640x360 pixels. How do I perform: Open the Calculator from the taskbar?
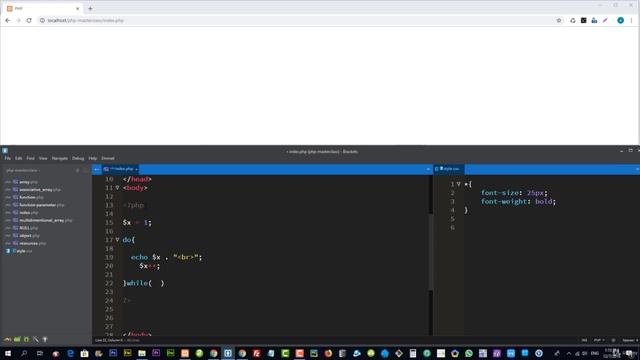[413, 353]
